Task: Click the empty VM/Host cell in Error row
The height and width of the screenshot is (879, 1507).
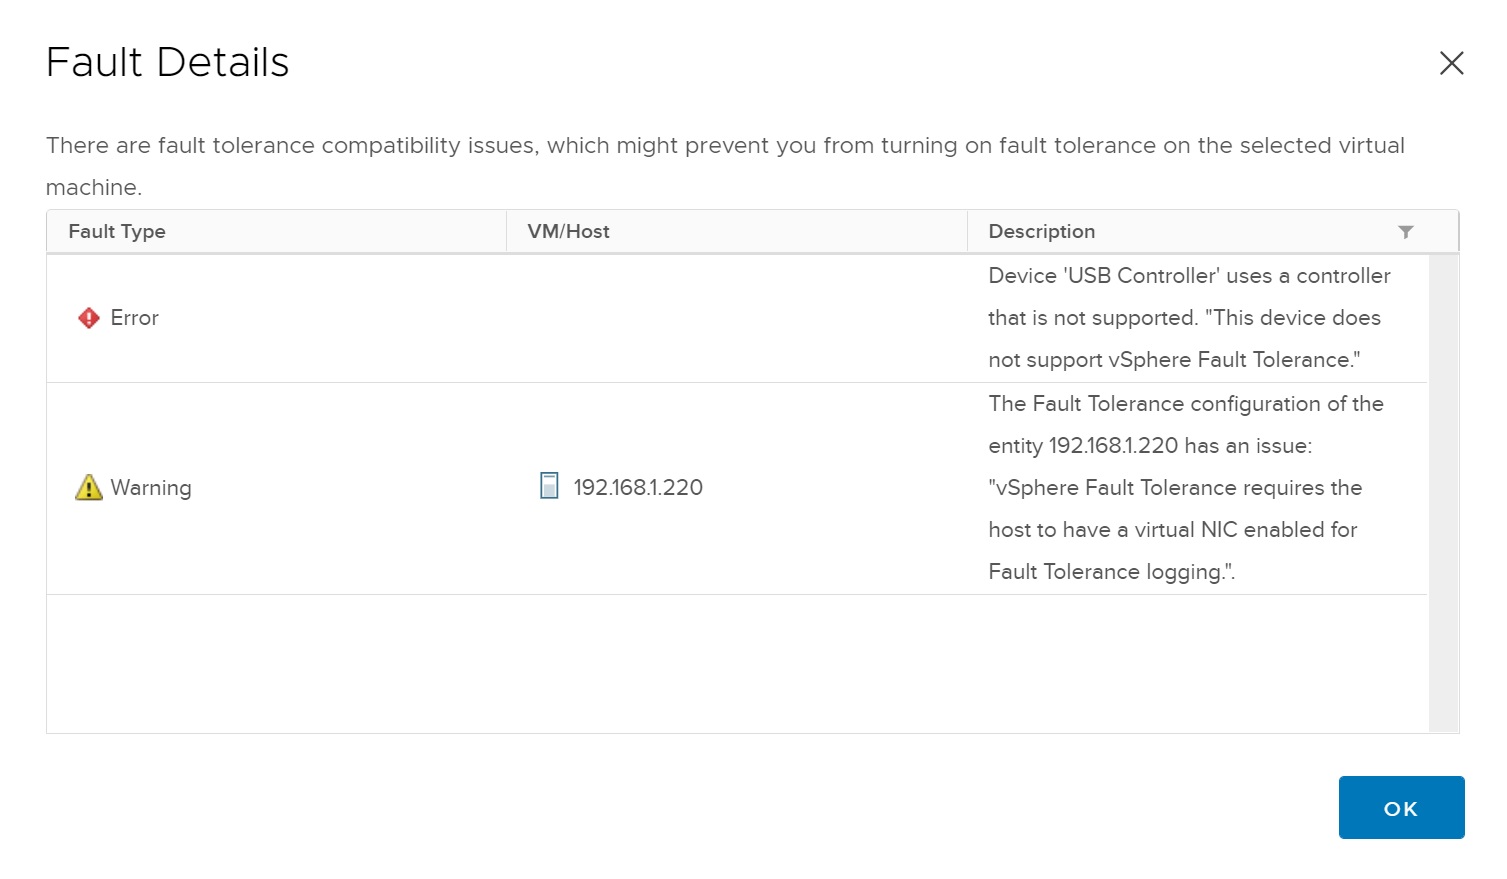Action: (x=736, y=318)
